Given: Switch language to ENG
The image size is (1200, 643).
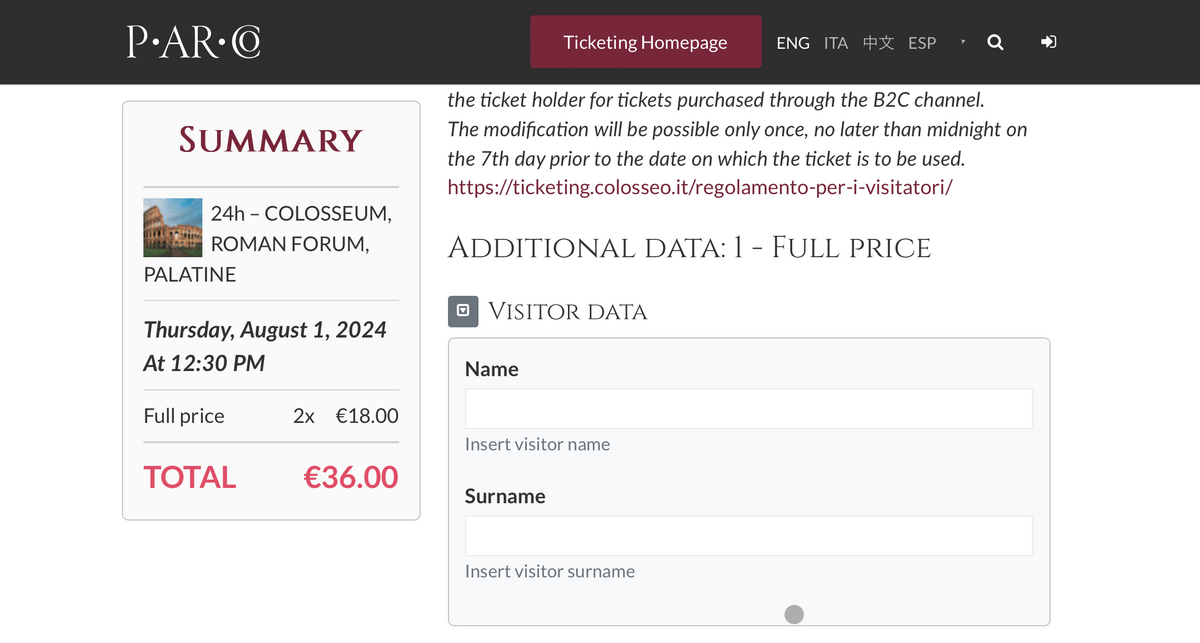Looking at the screenshot, I should click(793, 43).
